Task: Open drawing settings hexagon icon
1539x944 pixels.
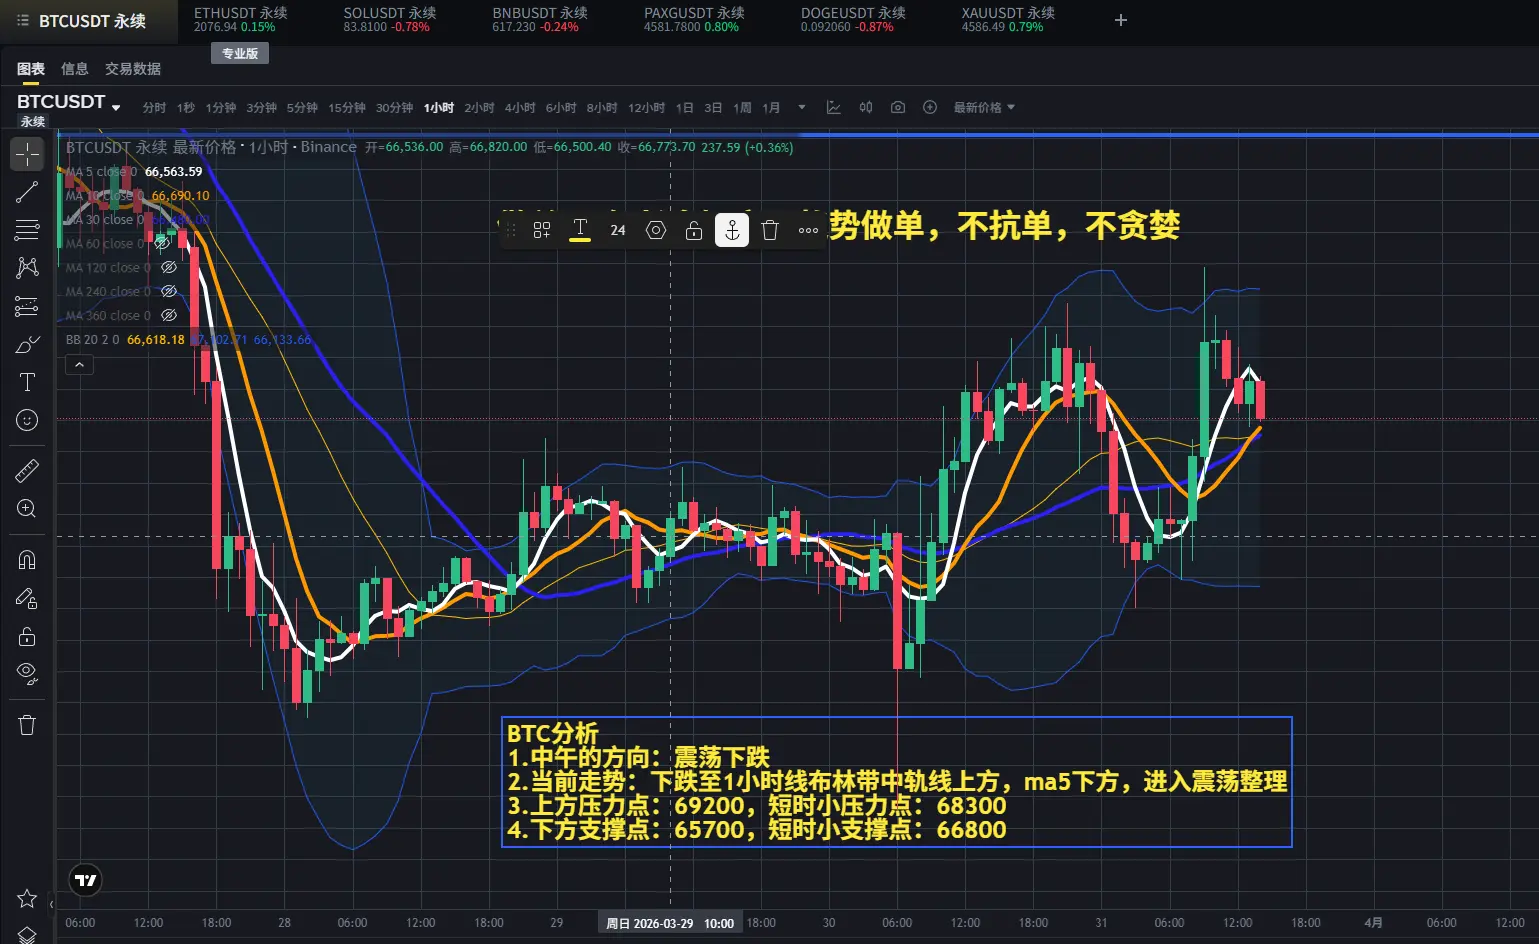Action: click(x=656, y=230)
